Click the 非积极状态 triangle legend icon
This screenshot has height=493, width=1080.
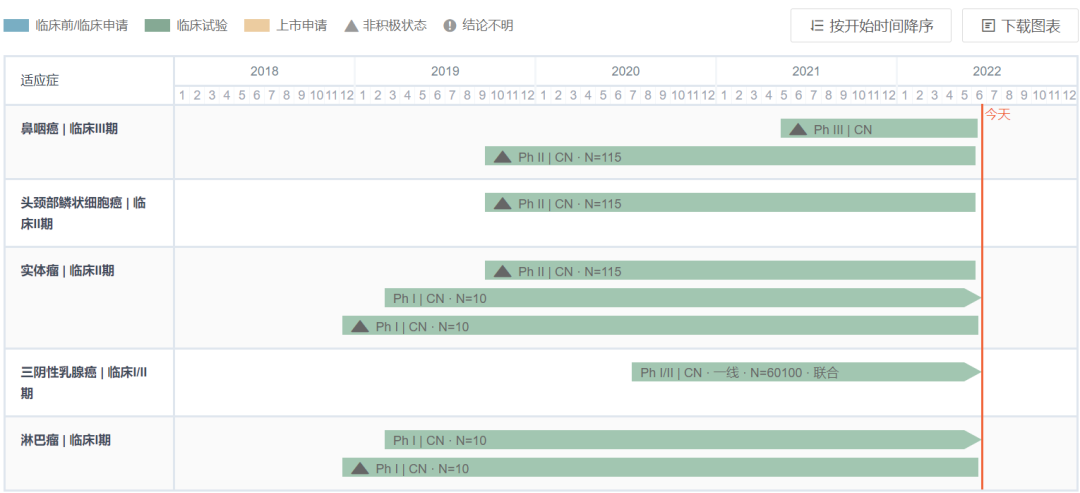351,26
